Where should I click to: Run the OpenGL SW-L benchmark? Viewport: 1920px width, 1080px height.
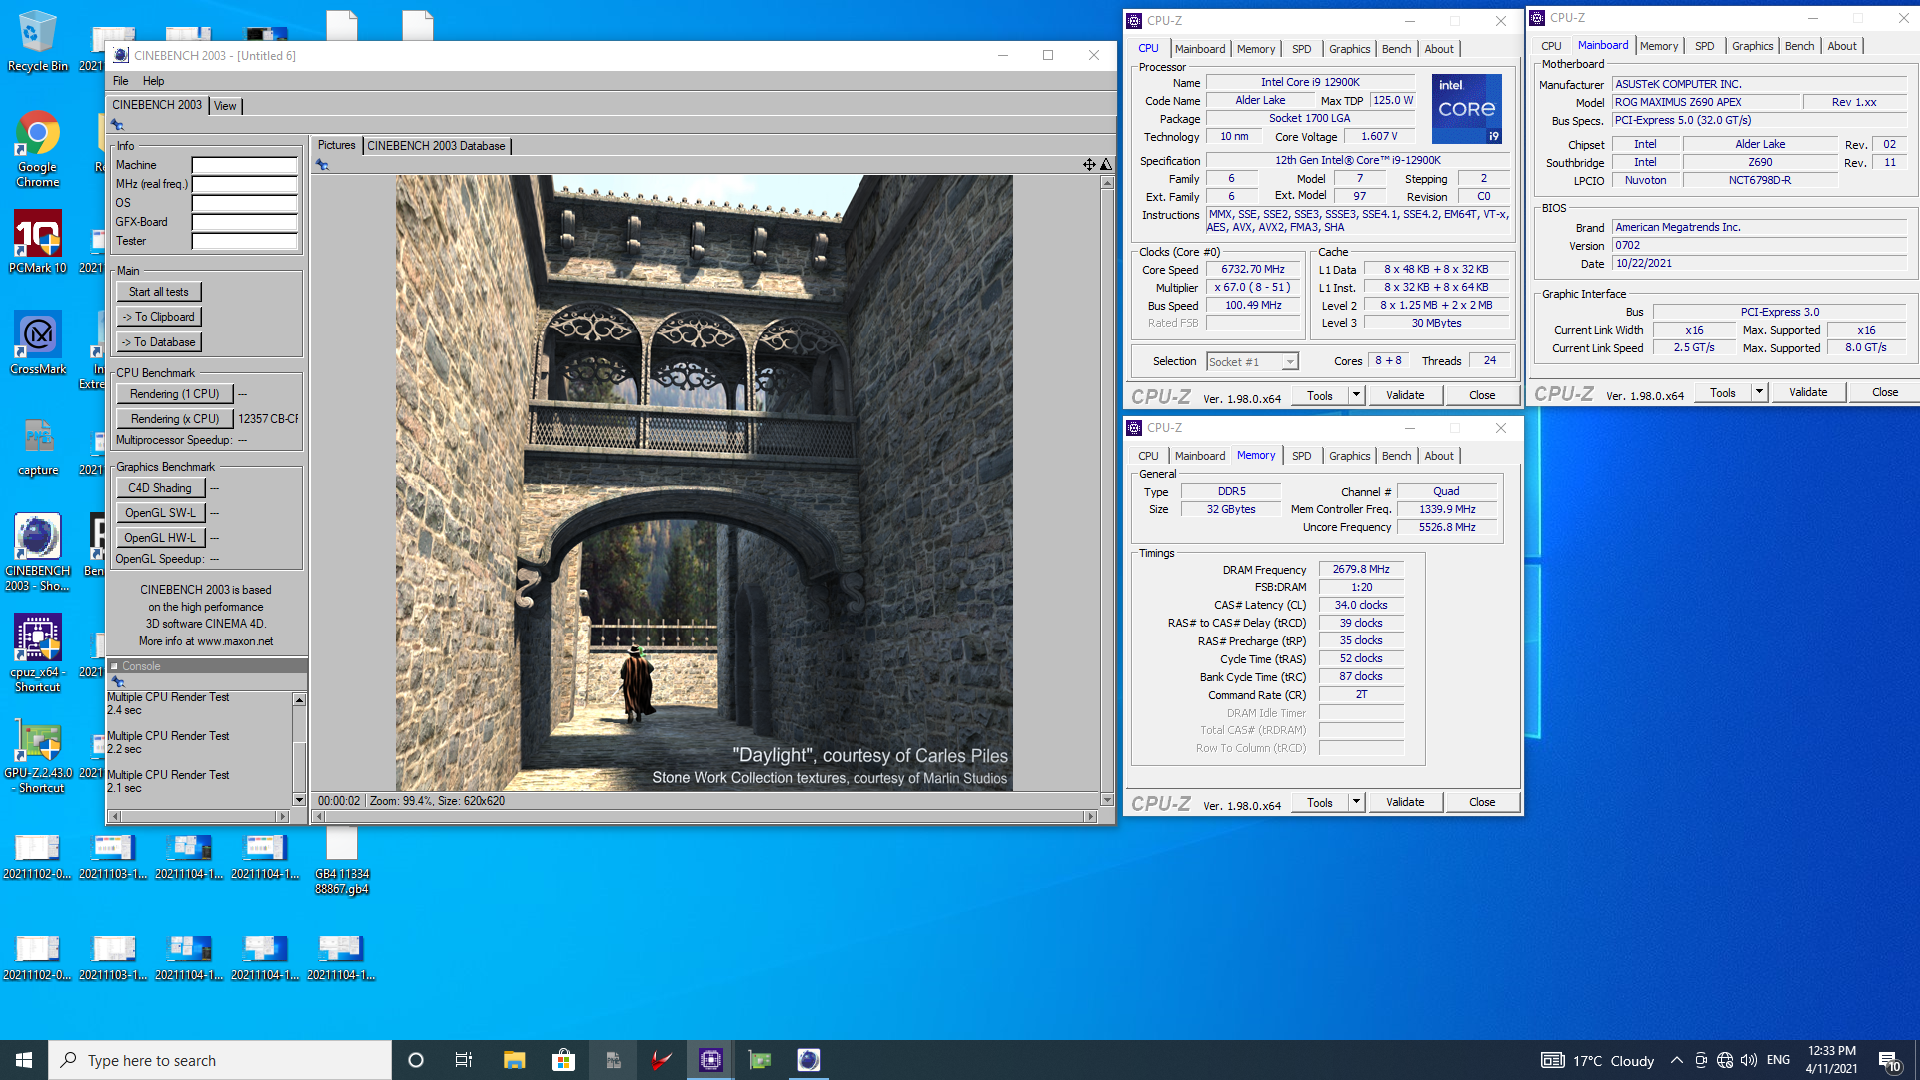(160, 513)
